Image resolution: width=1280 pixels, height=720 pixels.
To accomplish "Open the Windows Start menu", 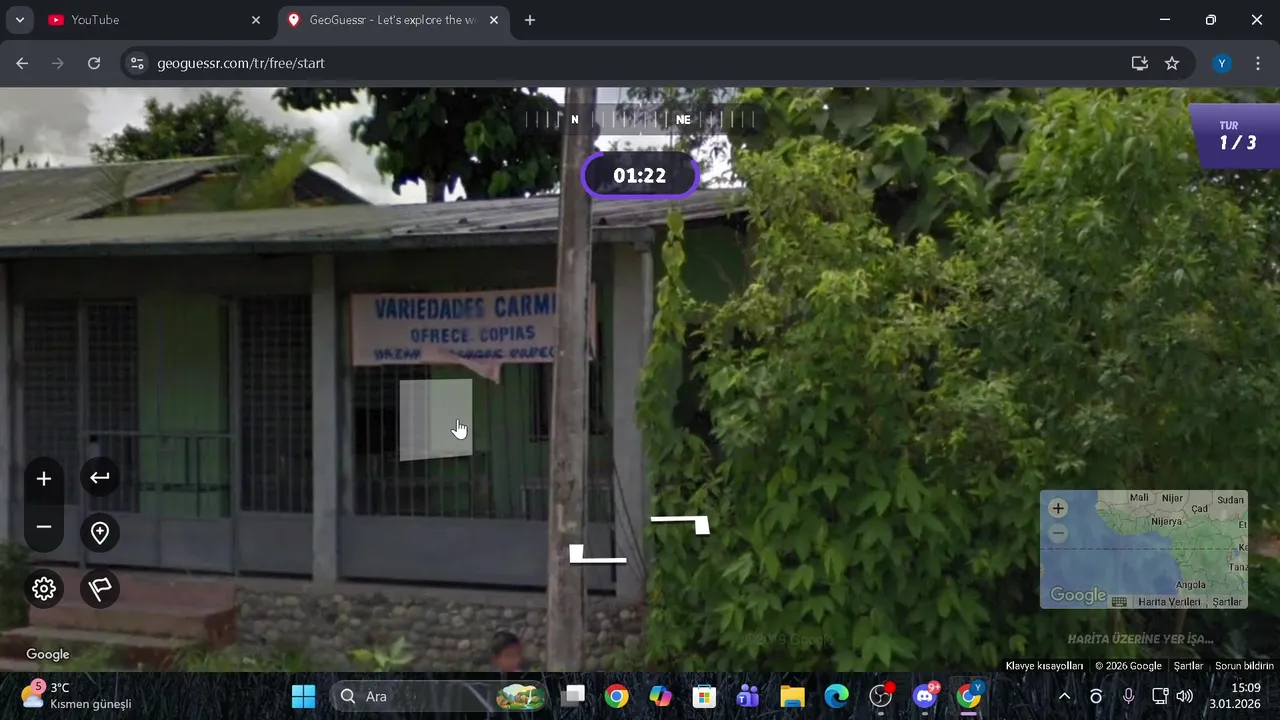I will (303, 696).
